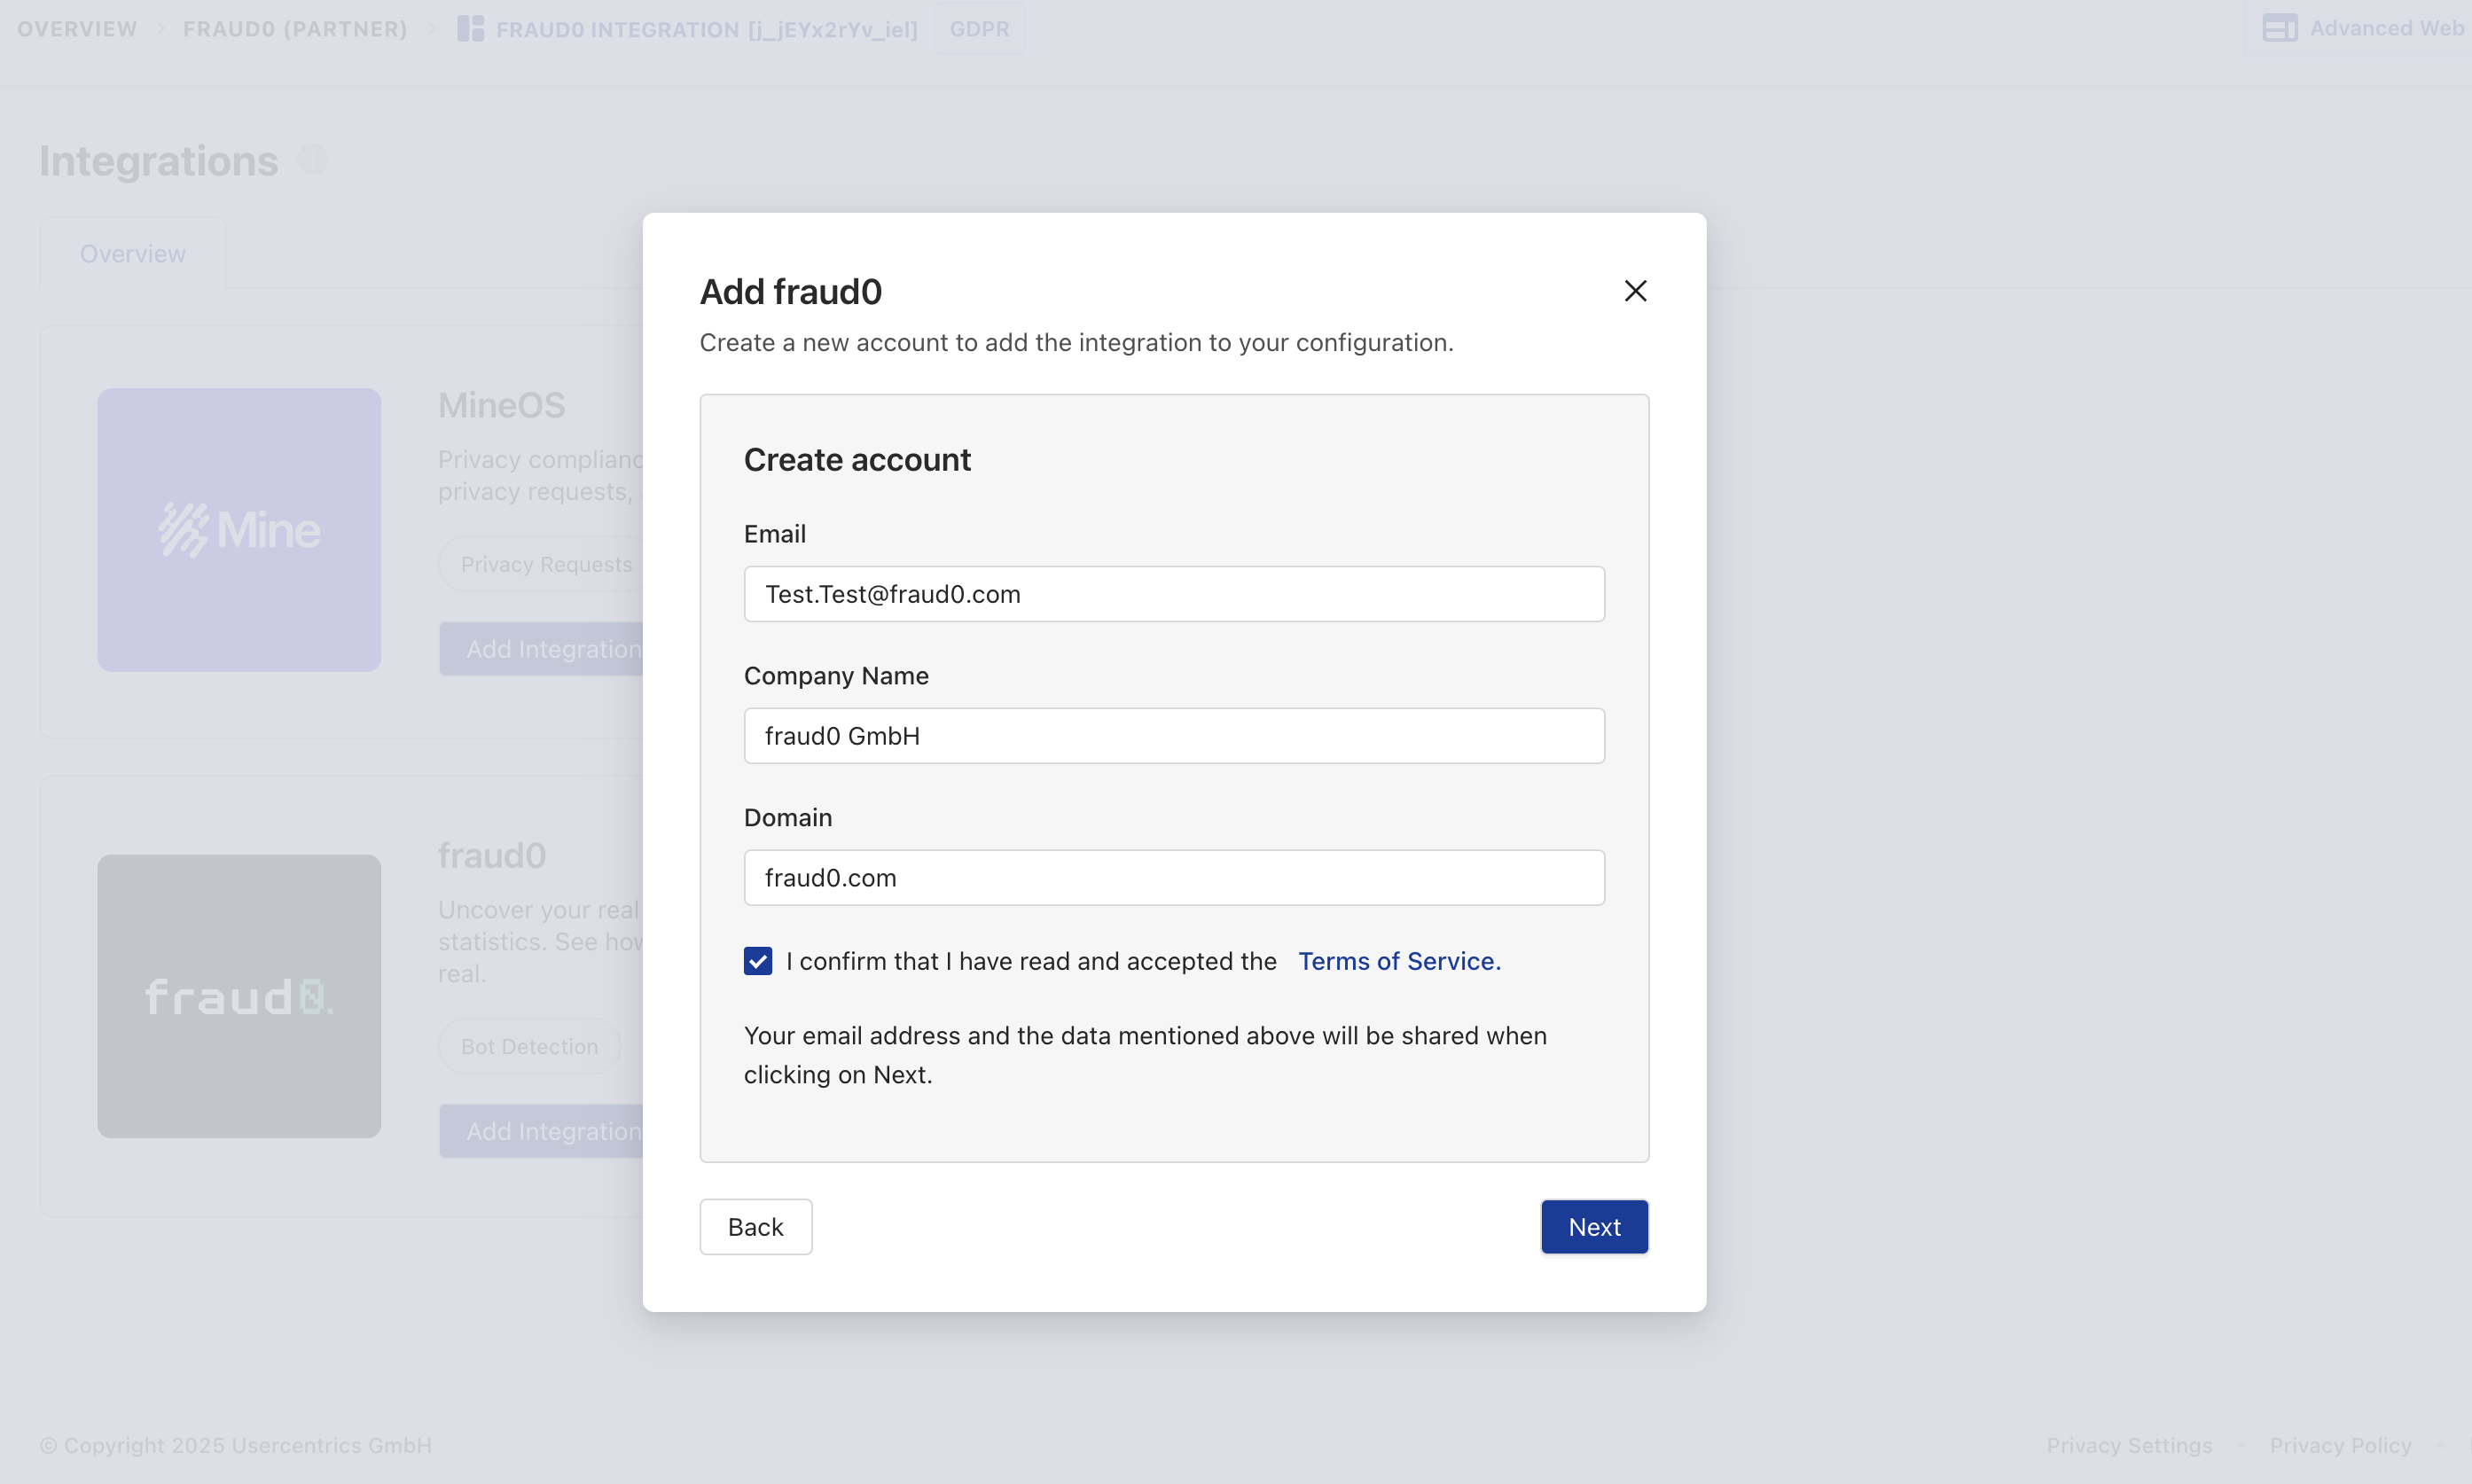This screenshot has height=1484, width=2472.
Task: Click Add Integration for MineOS
Action: tap(553, 648)
